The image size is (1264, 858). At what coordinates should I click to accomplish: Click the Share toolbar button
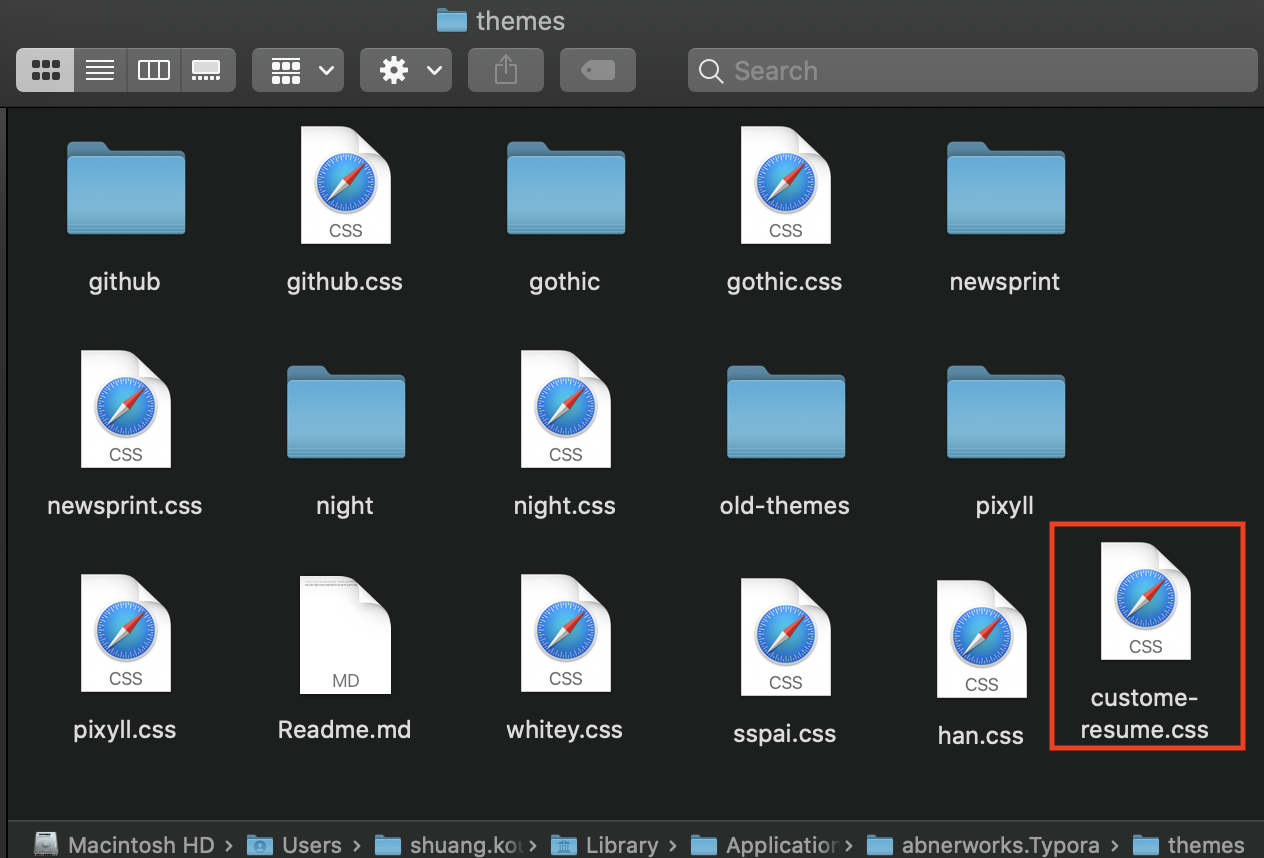pos(506,70)
